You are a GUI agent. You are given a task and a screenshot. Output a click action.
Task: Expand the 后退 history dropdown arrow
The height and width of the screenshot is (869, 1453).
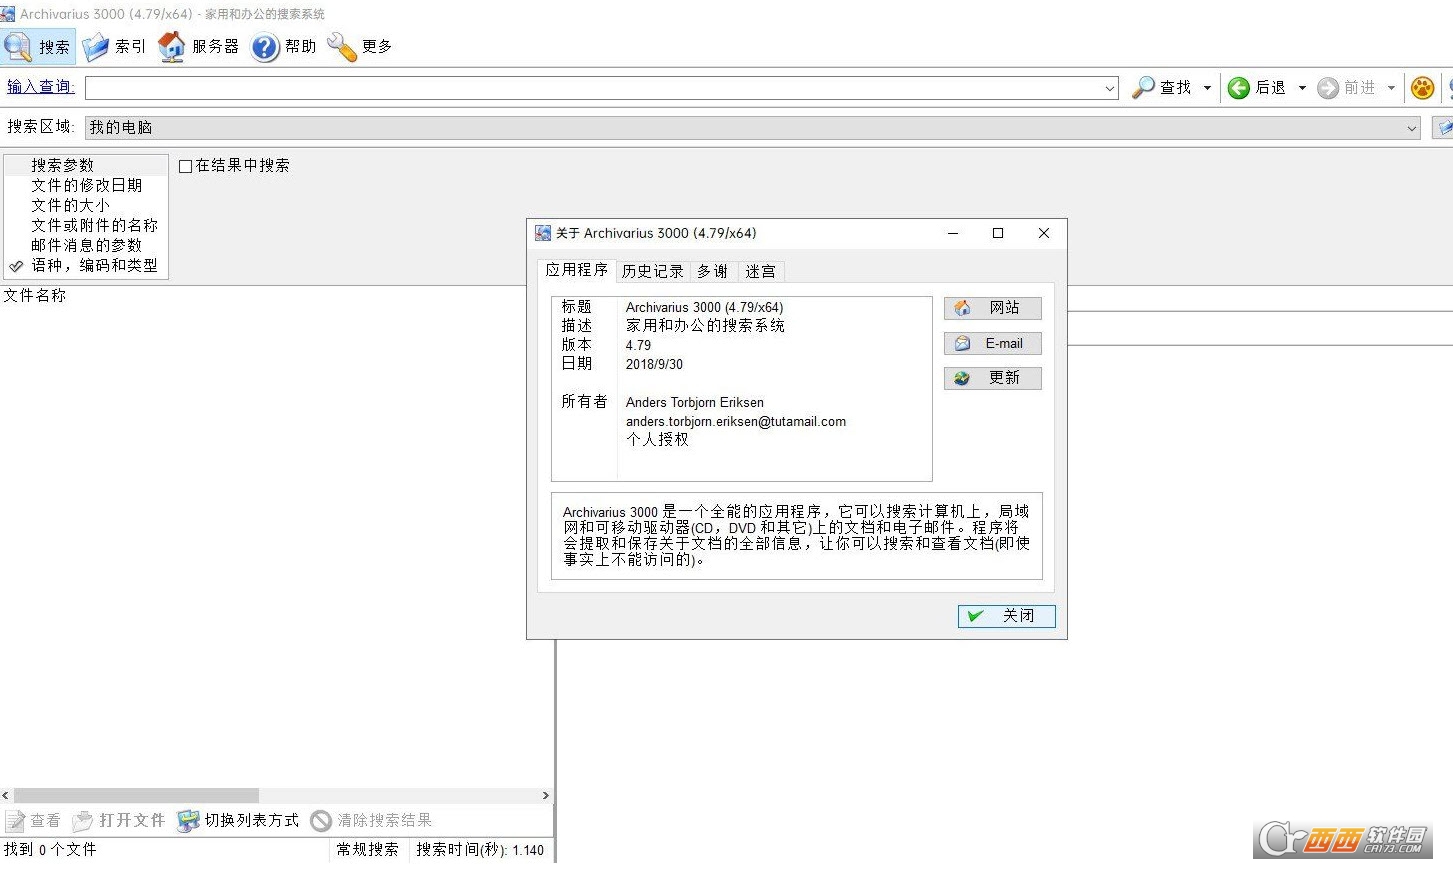click(1302, 88)
